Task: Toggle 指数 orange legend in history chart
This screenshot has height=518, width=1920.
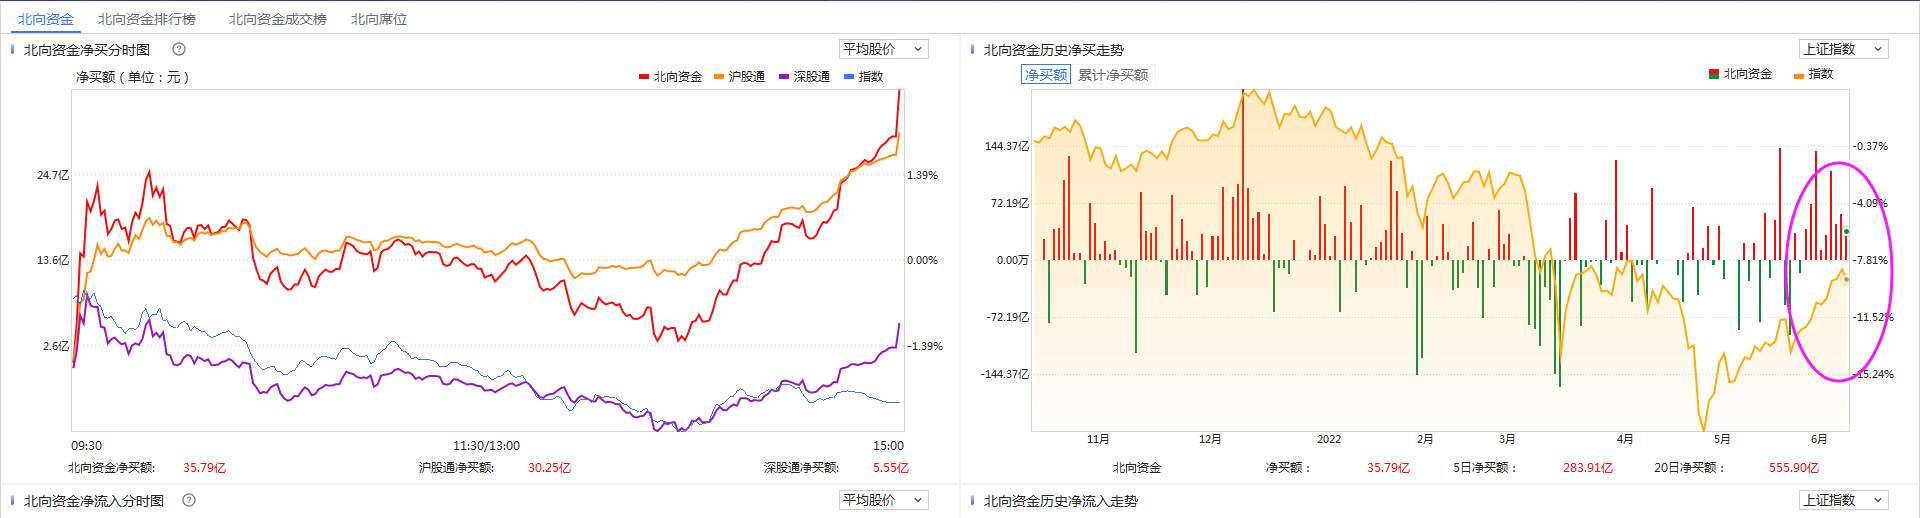Action: pos(1813,74)
